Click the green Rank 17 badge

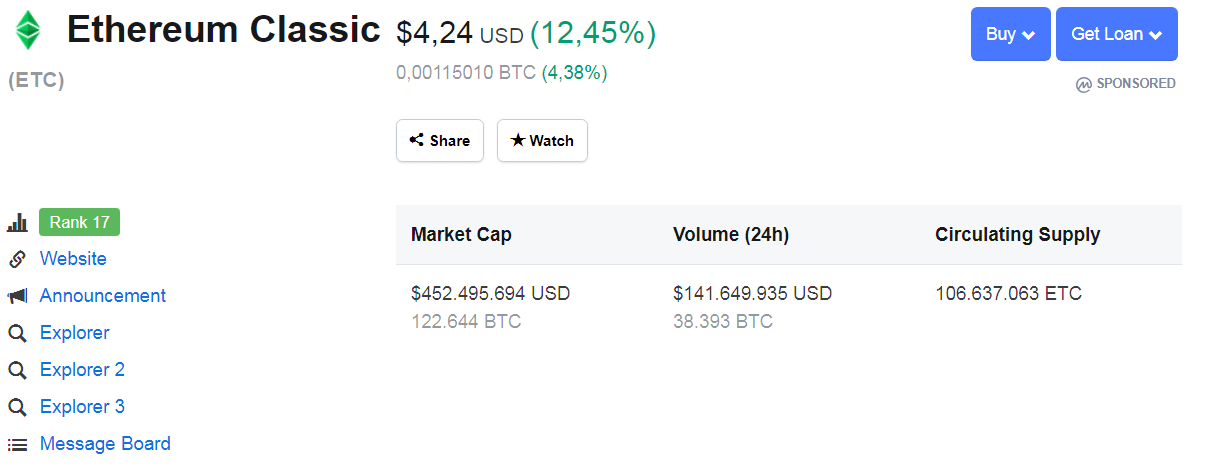pos(79,222)
